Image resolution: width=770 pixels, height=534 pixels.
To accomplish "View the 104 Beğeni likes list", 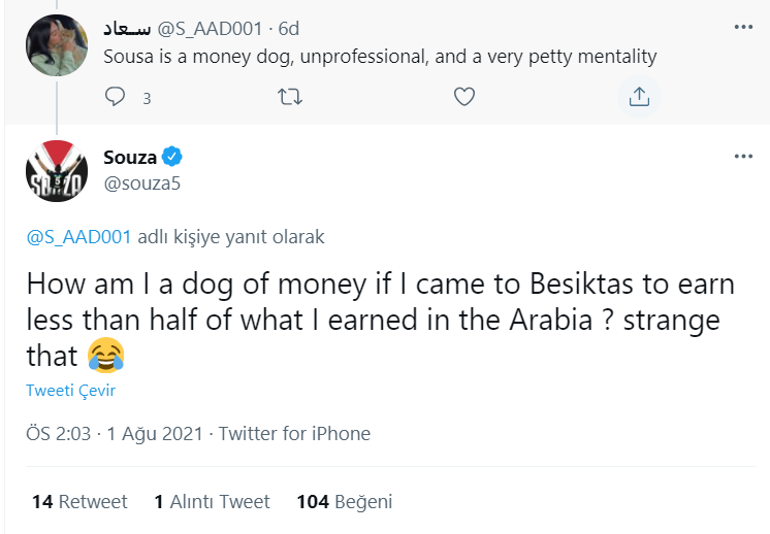I will coord(344,501).
